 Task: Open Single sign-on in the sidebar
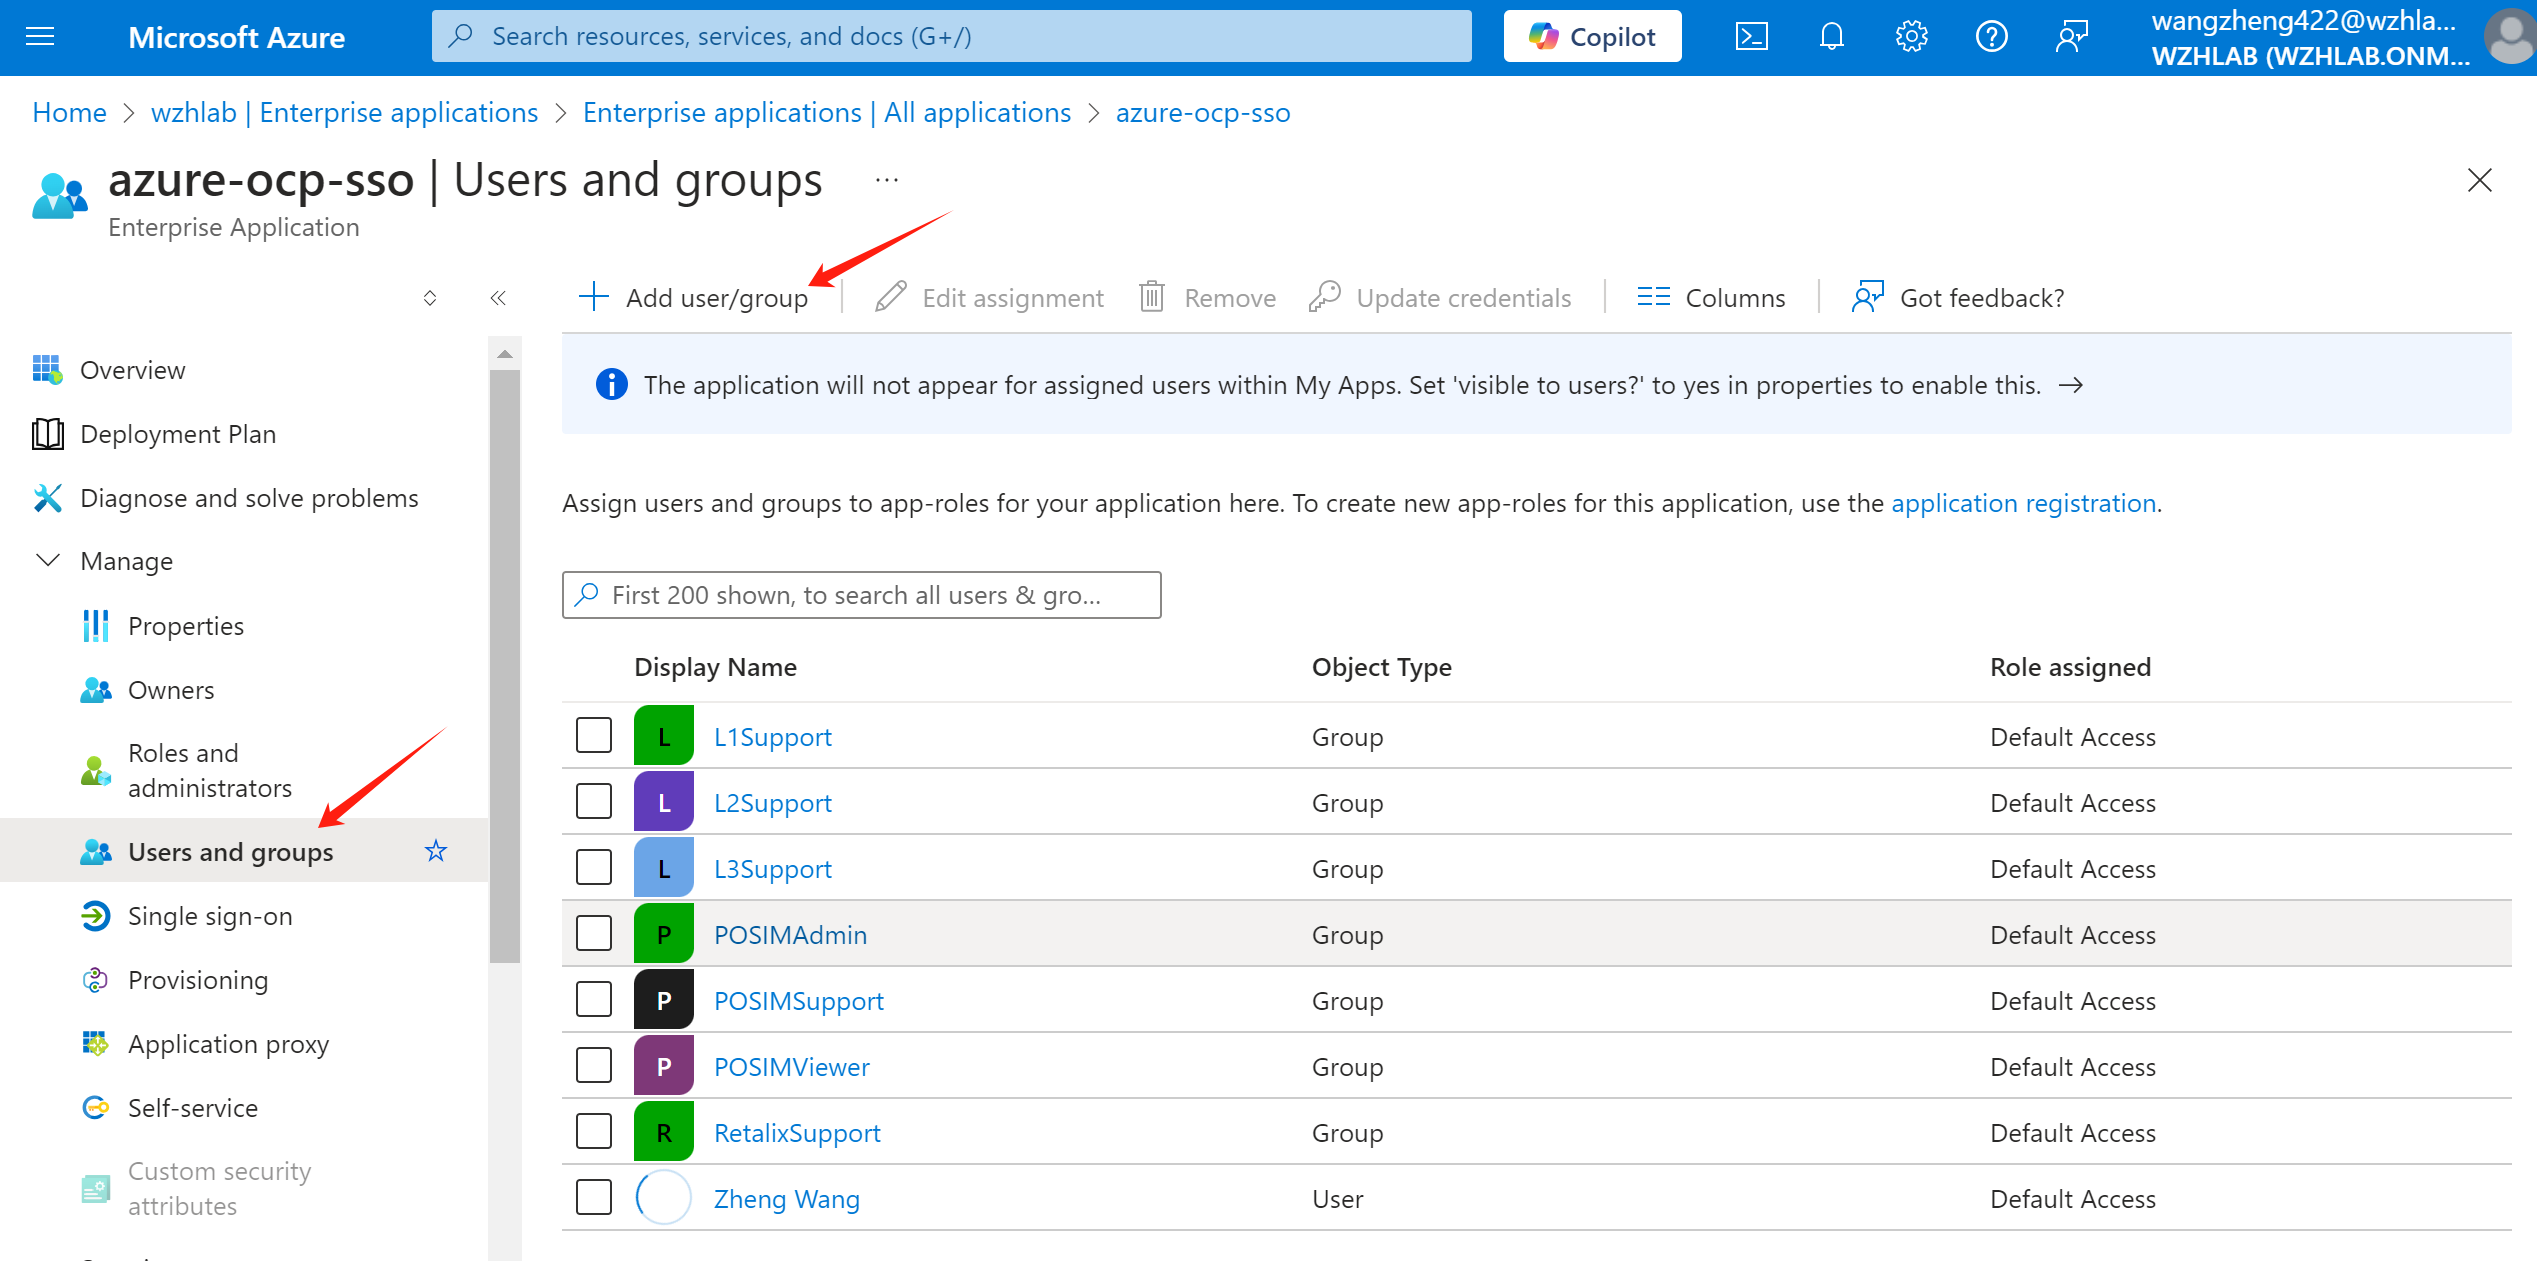point(210,916)
